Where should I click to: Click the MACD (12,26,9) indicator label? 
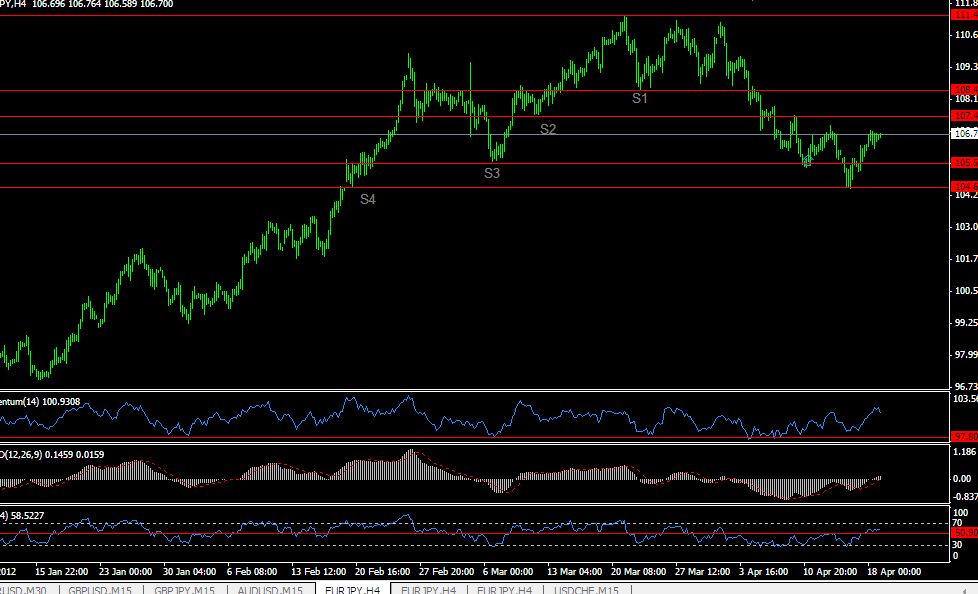coord(52,454)
